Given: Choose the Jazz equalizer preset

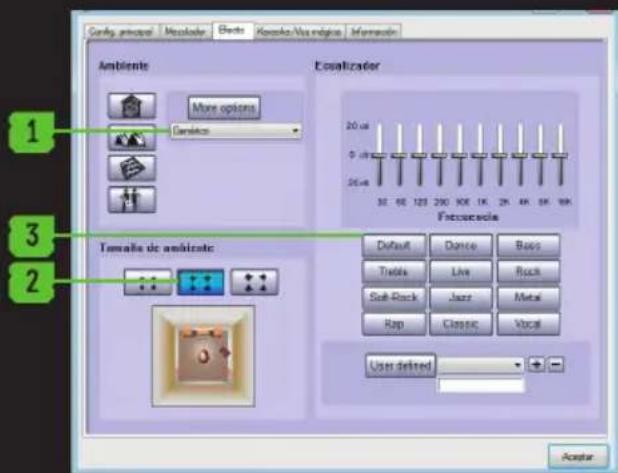Looking at the screenshot, I should tap(461, 298).
